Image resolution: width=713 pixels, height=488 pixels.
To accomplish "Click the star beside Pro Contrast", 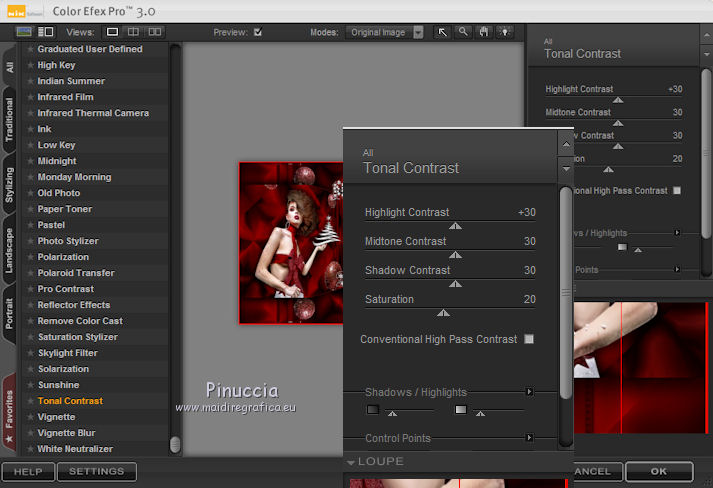I will [x=30, y=289].
